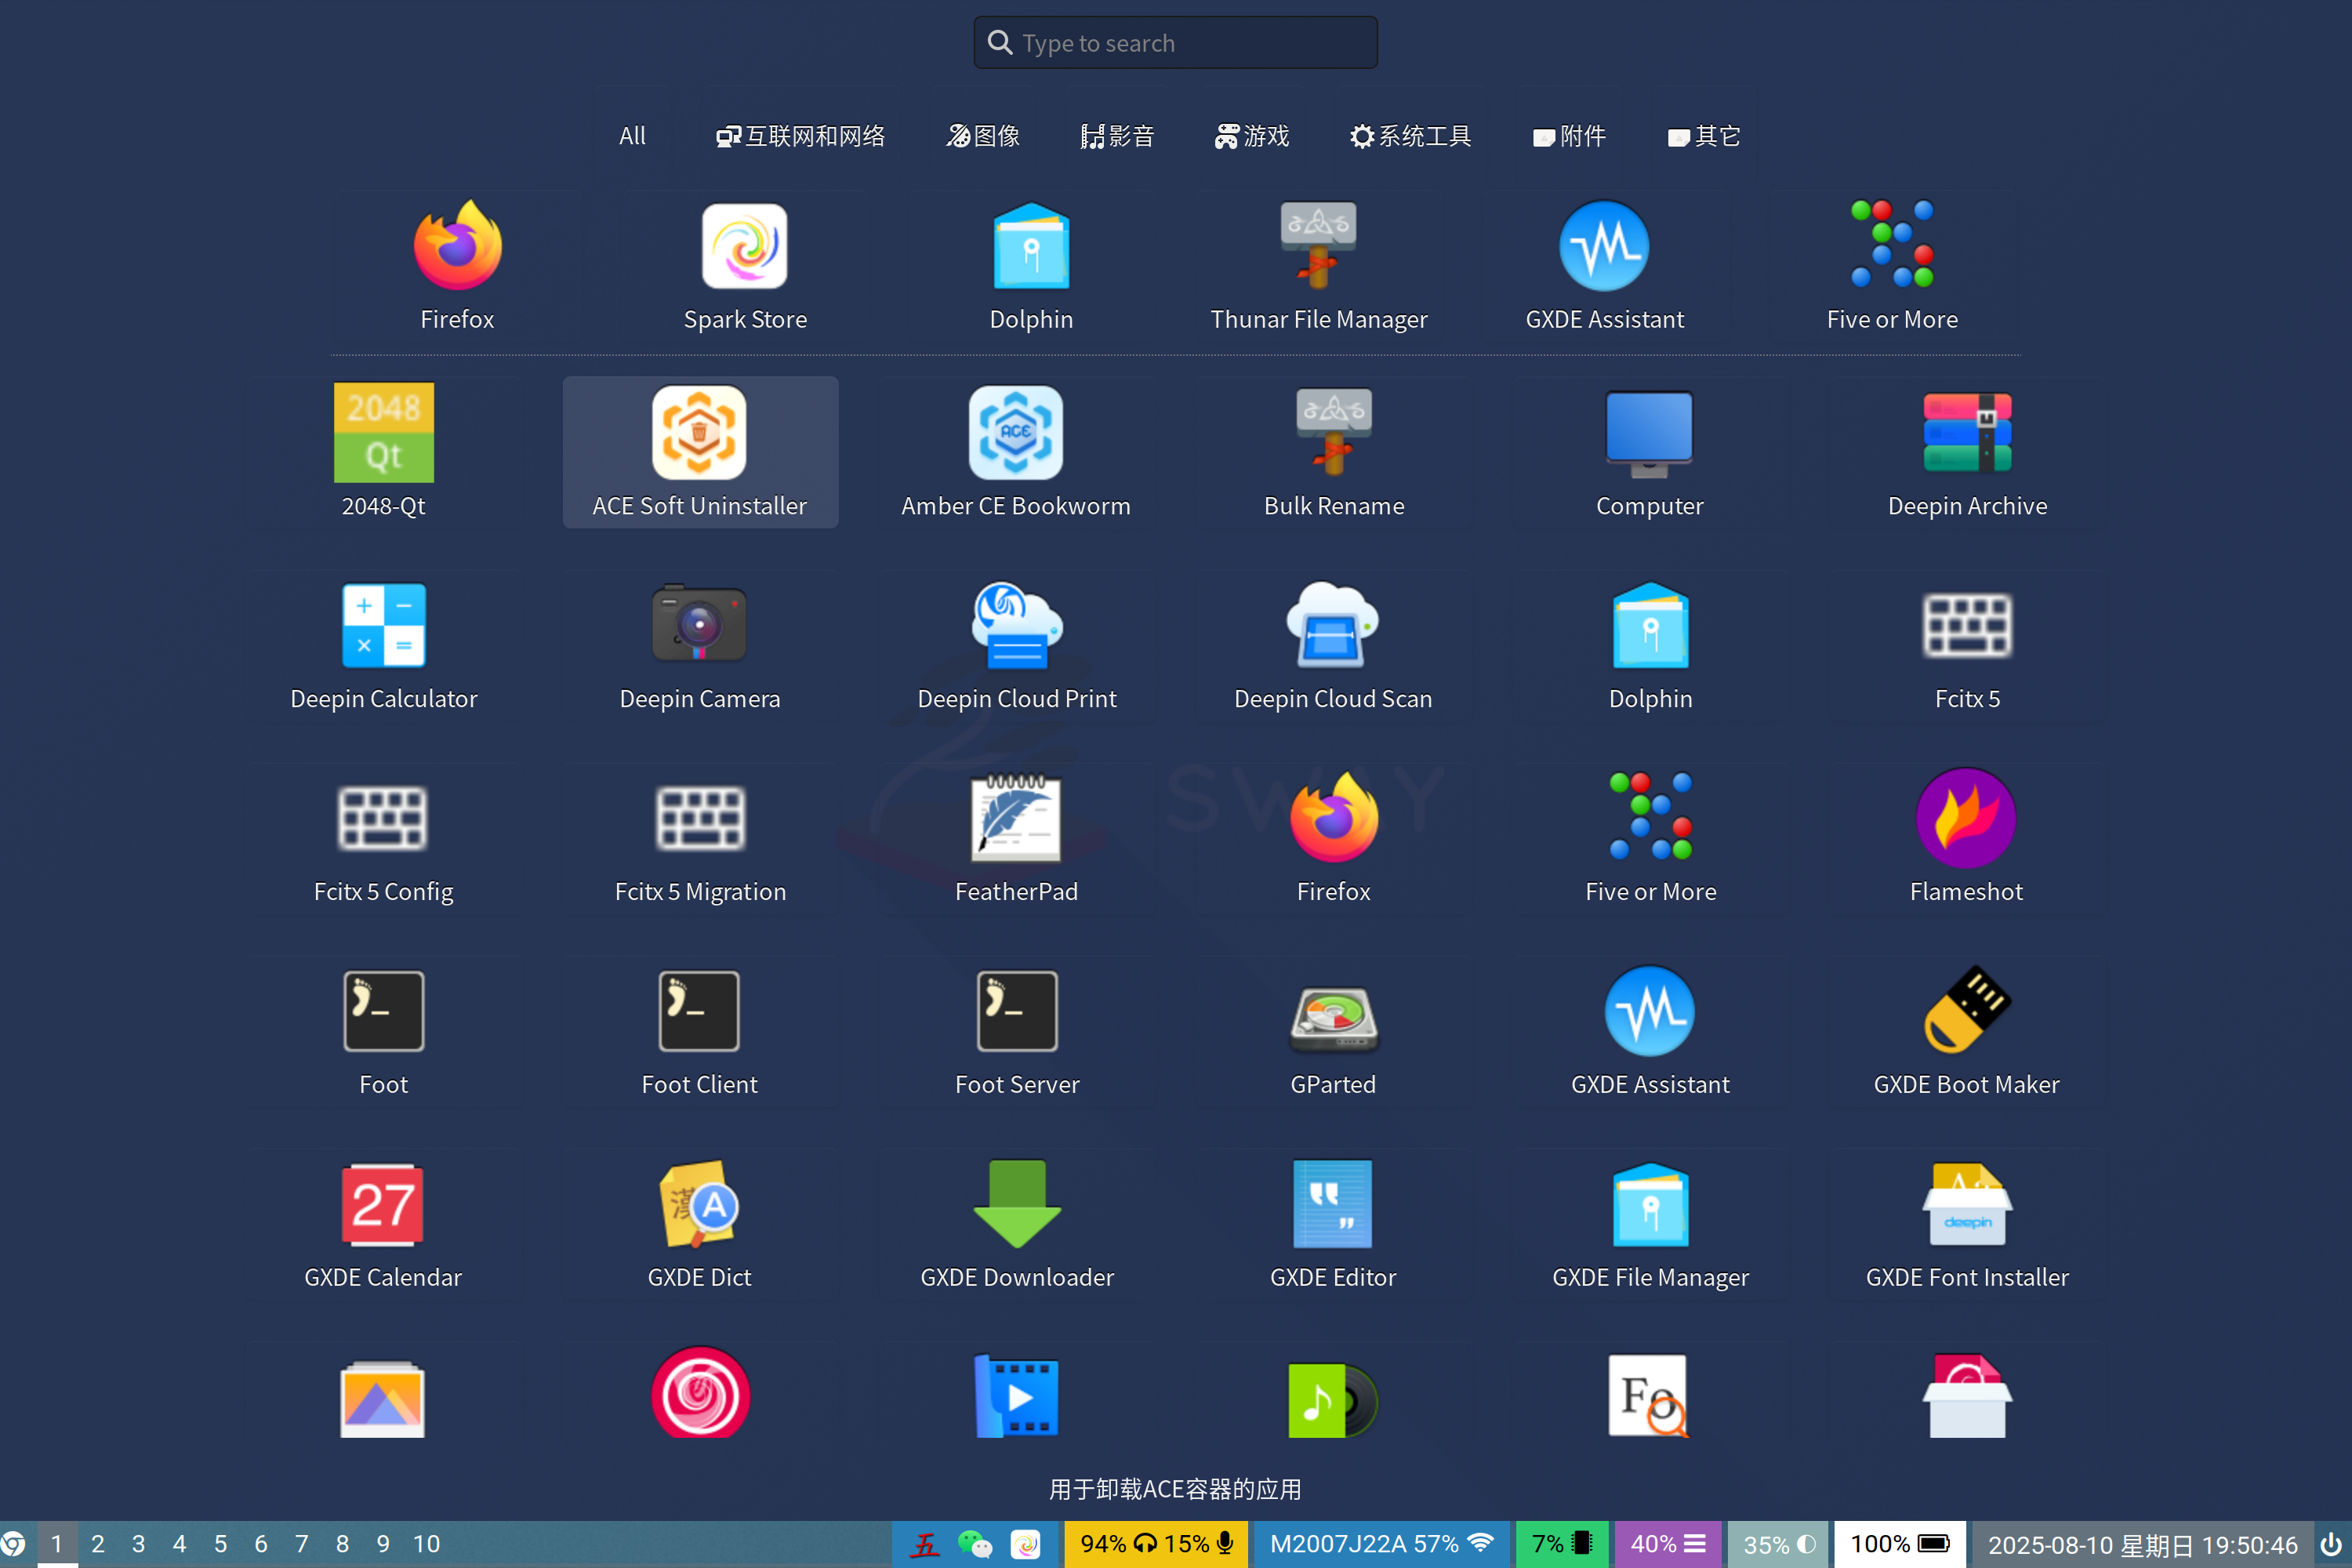Launch Deepin Archive
This screenshot has width=2352, height=1568.
(x=1967, y=452)
